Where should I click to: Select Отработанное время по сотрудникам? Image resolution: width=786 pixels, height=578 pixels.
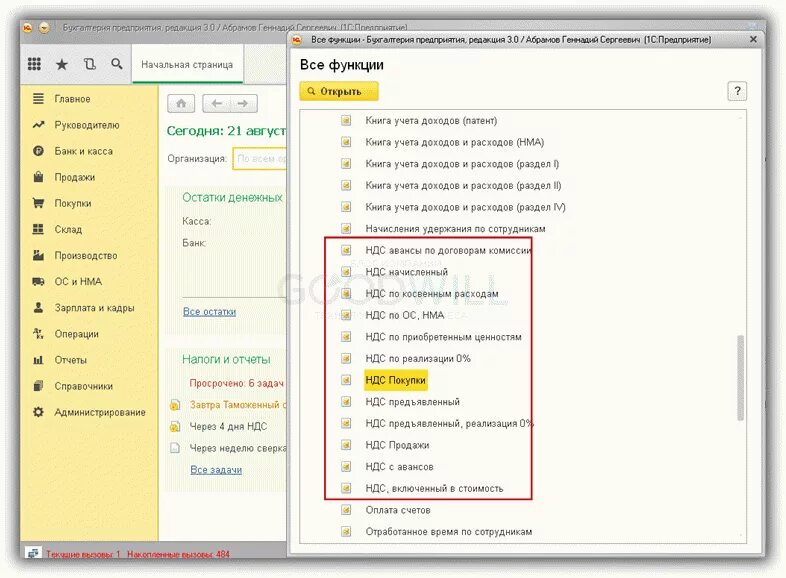(x=449, y=531)
